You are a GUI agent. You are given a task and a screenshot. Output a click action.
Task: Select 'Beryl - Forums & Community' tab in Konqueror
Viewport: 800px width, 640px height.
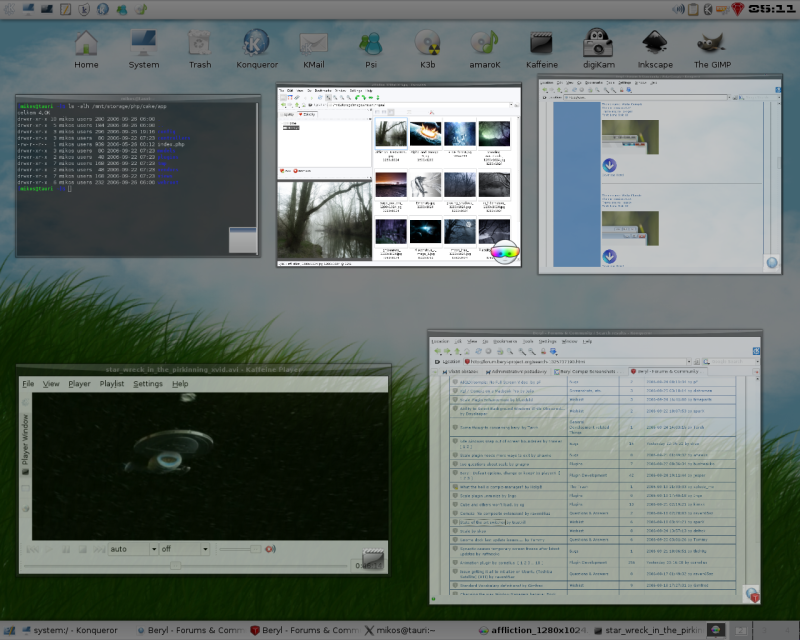tap(668, 371)
